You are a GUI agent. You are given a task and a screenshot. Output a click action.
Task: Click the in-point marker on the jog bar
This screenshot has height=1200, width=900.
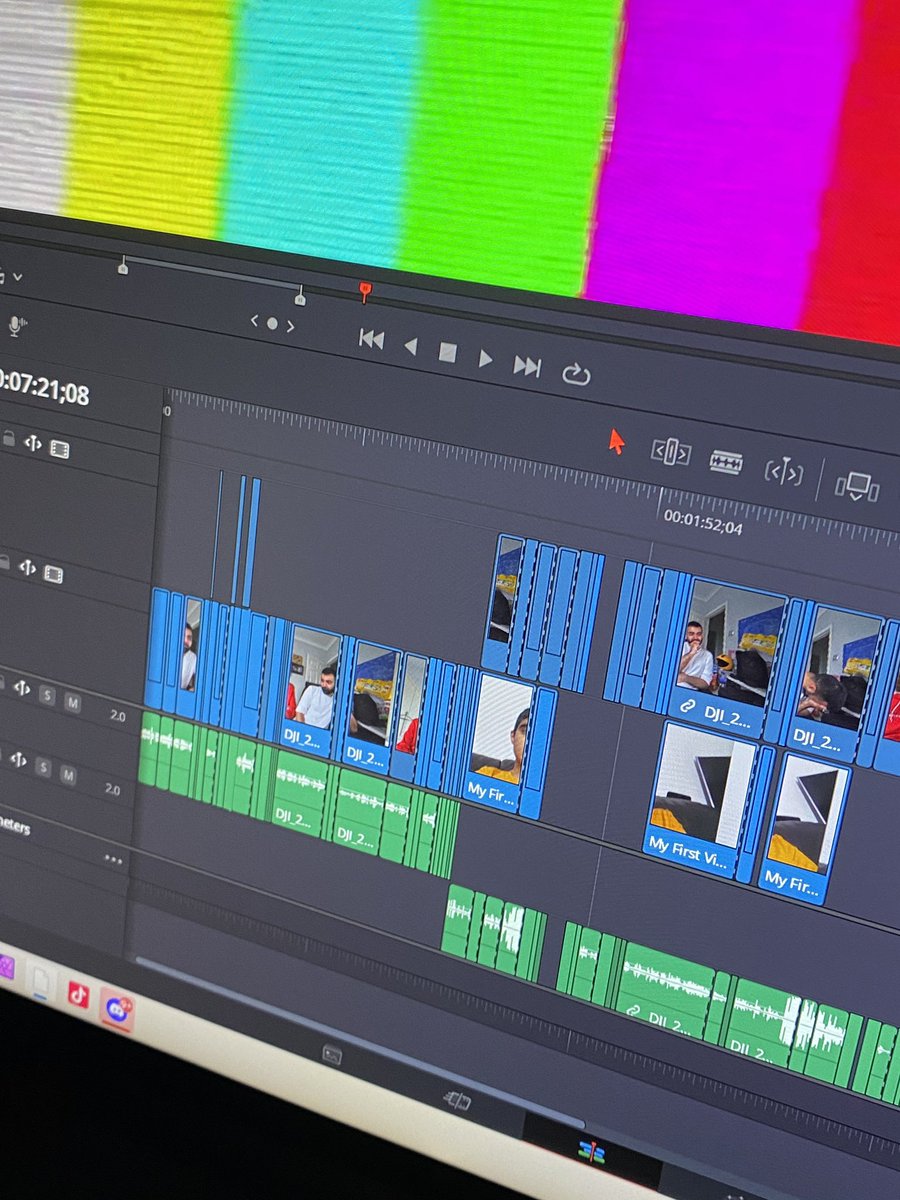(x=123, y=265)
